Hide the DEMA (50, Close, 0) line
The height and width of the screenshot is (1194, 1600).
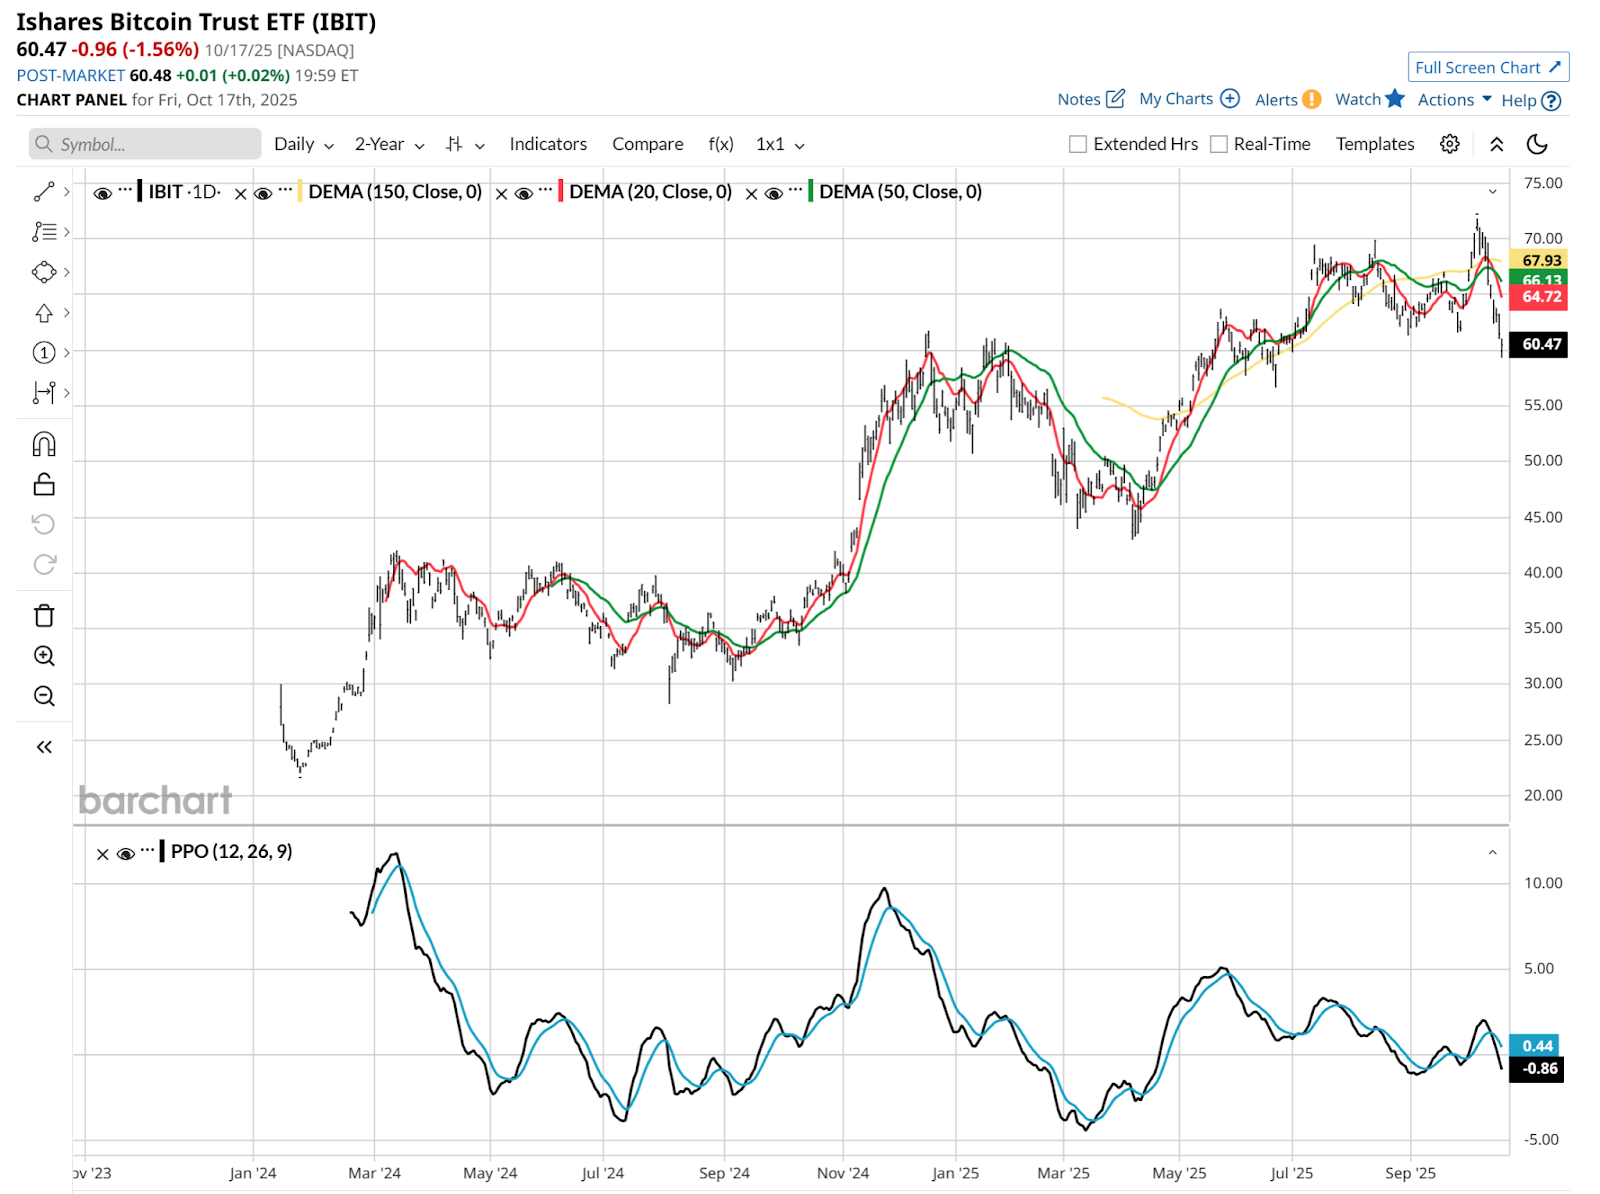point(773,193)
